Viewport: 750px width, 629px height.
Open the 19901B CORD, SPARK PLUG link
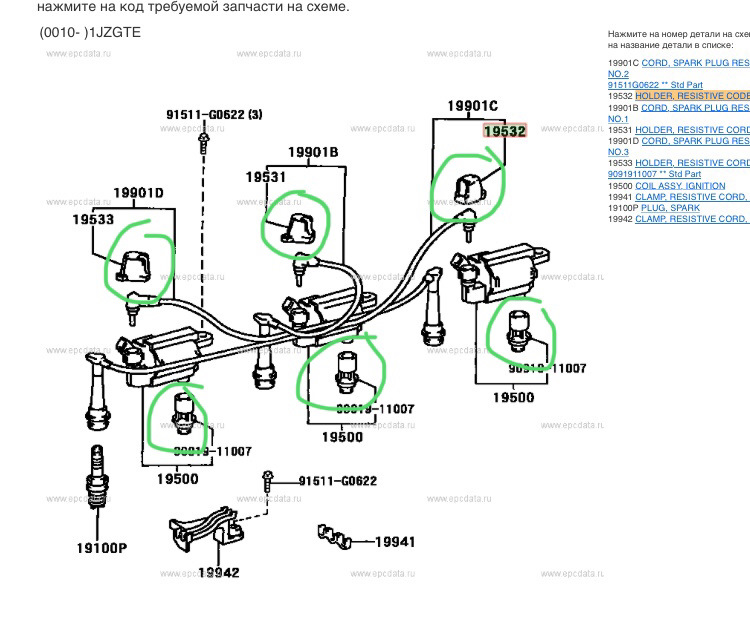click(x=695, y=108)
